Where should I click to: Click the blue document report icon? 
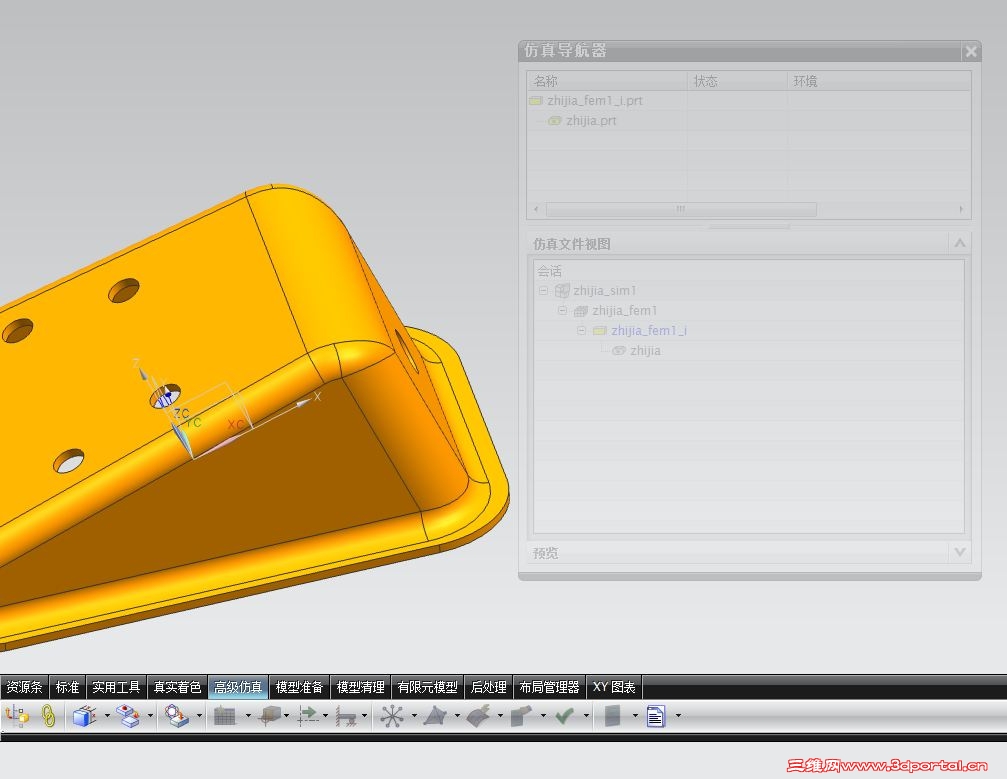coord(656,715)
